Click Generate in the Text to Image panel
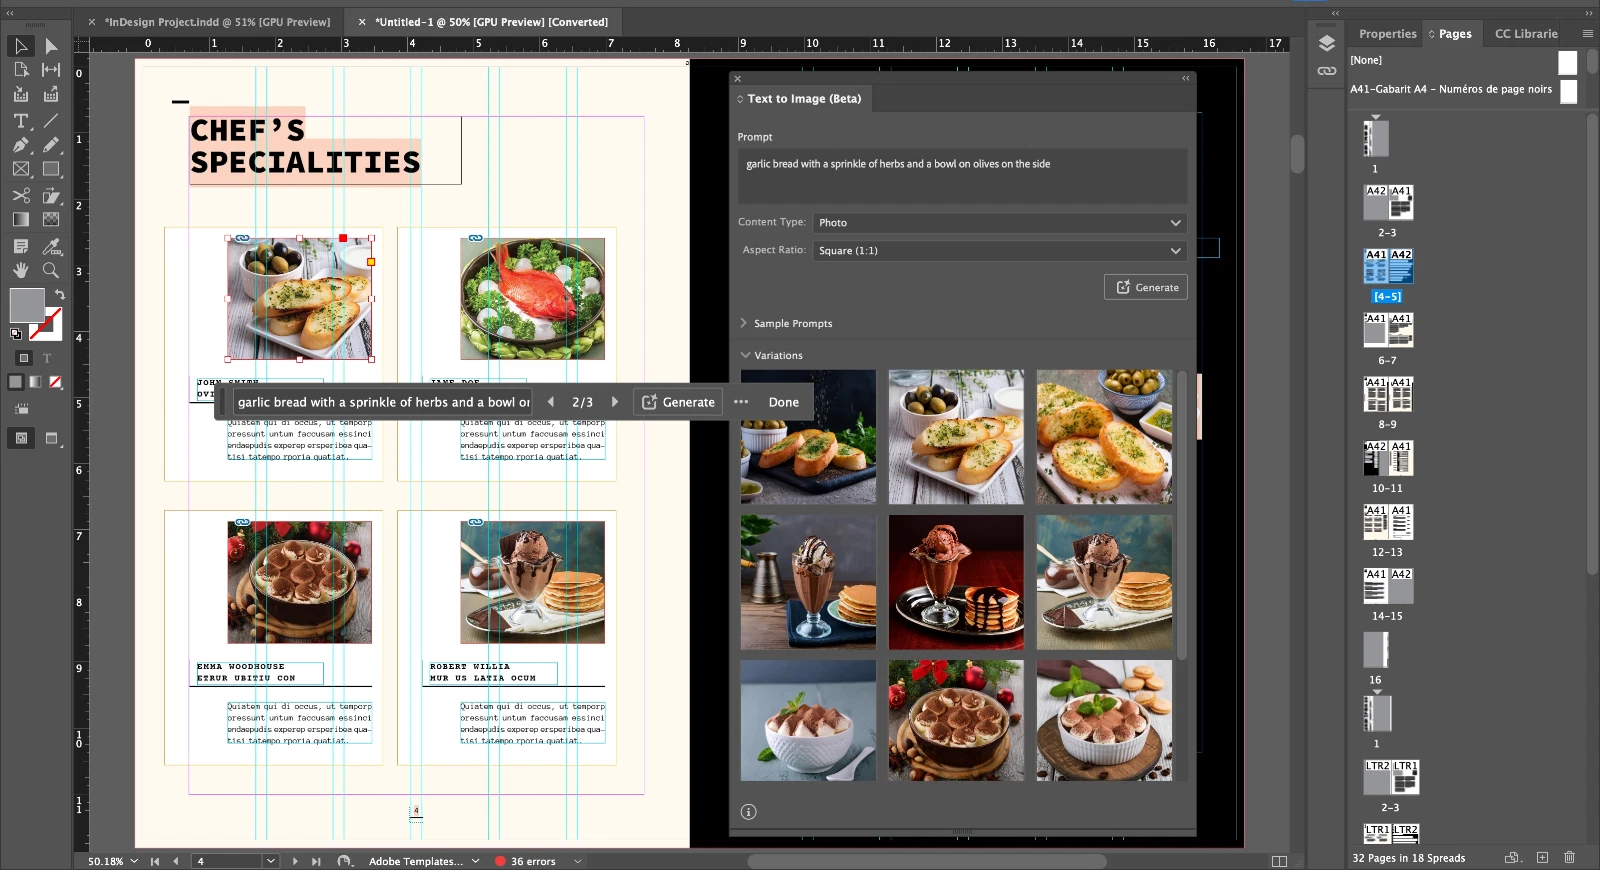Image resolution: width=1600 pixels, height=870 pixels. [x=1146, y=287]
